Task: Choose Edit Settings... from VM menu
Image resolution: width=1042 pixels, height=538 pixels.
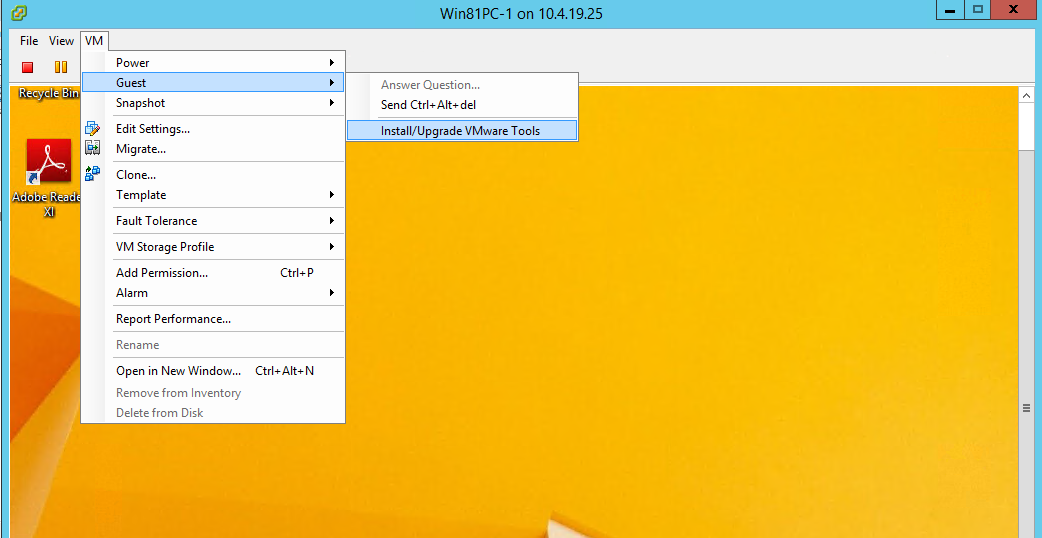Action: (213, 129)
